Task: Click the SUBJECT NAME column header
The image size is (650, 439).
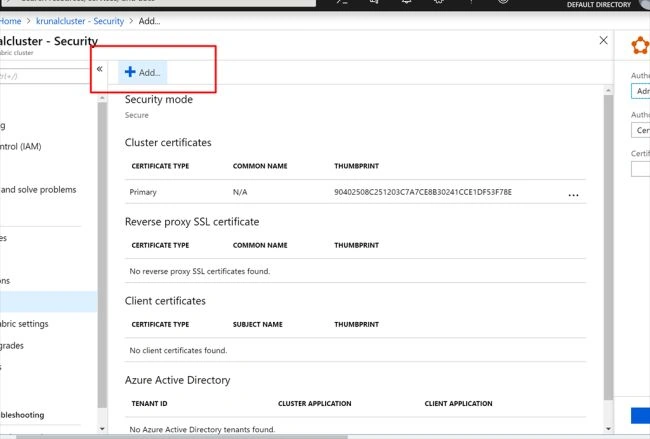Action: coord(257,324)
